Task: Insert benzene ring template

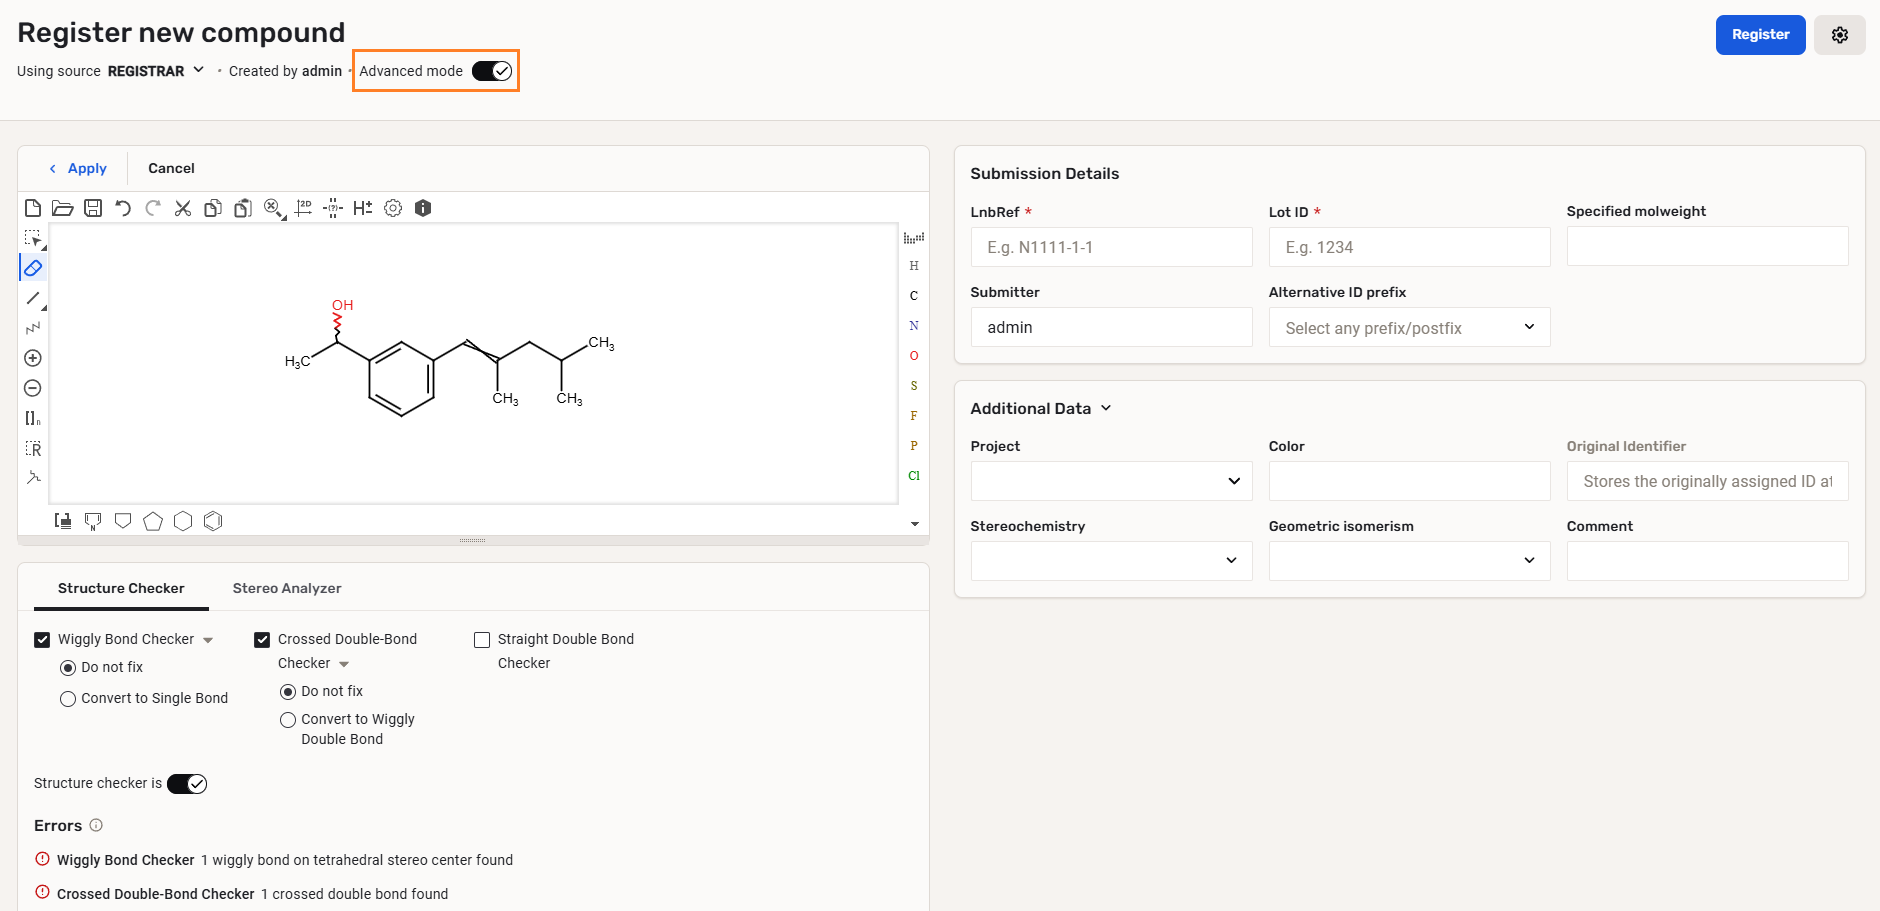Action: coord(213,521)
